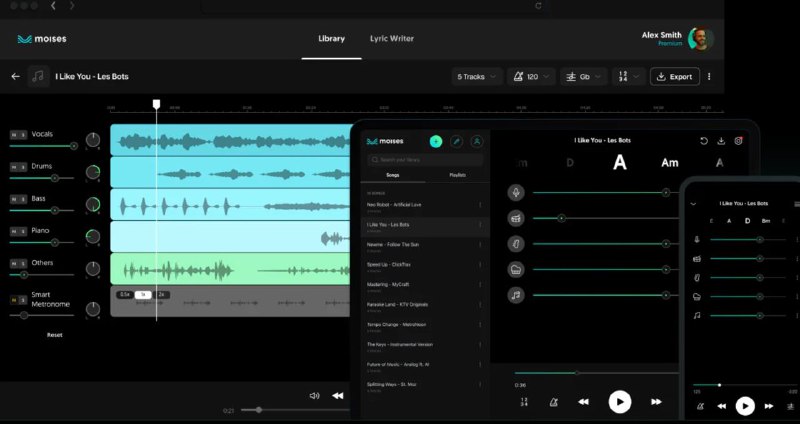Click the drums icon on the phone
The image size is (800, 424).
pos(697,259)
